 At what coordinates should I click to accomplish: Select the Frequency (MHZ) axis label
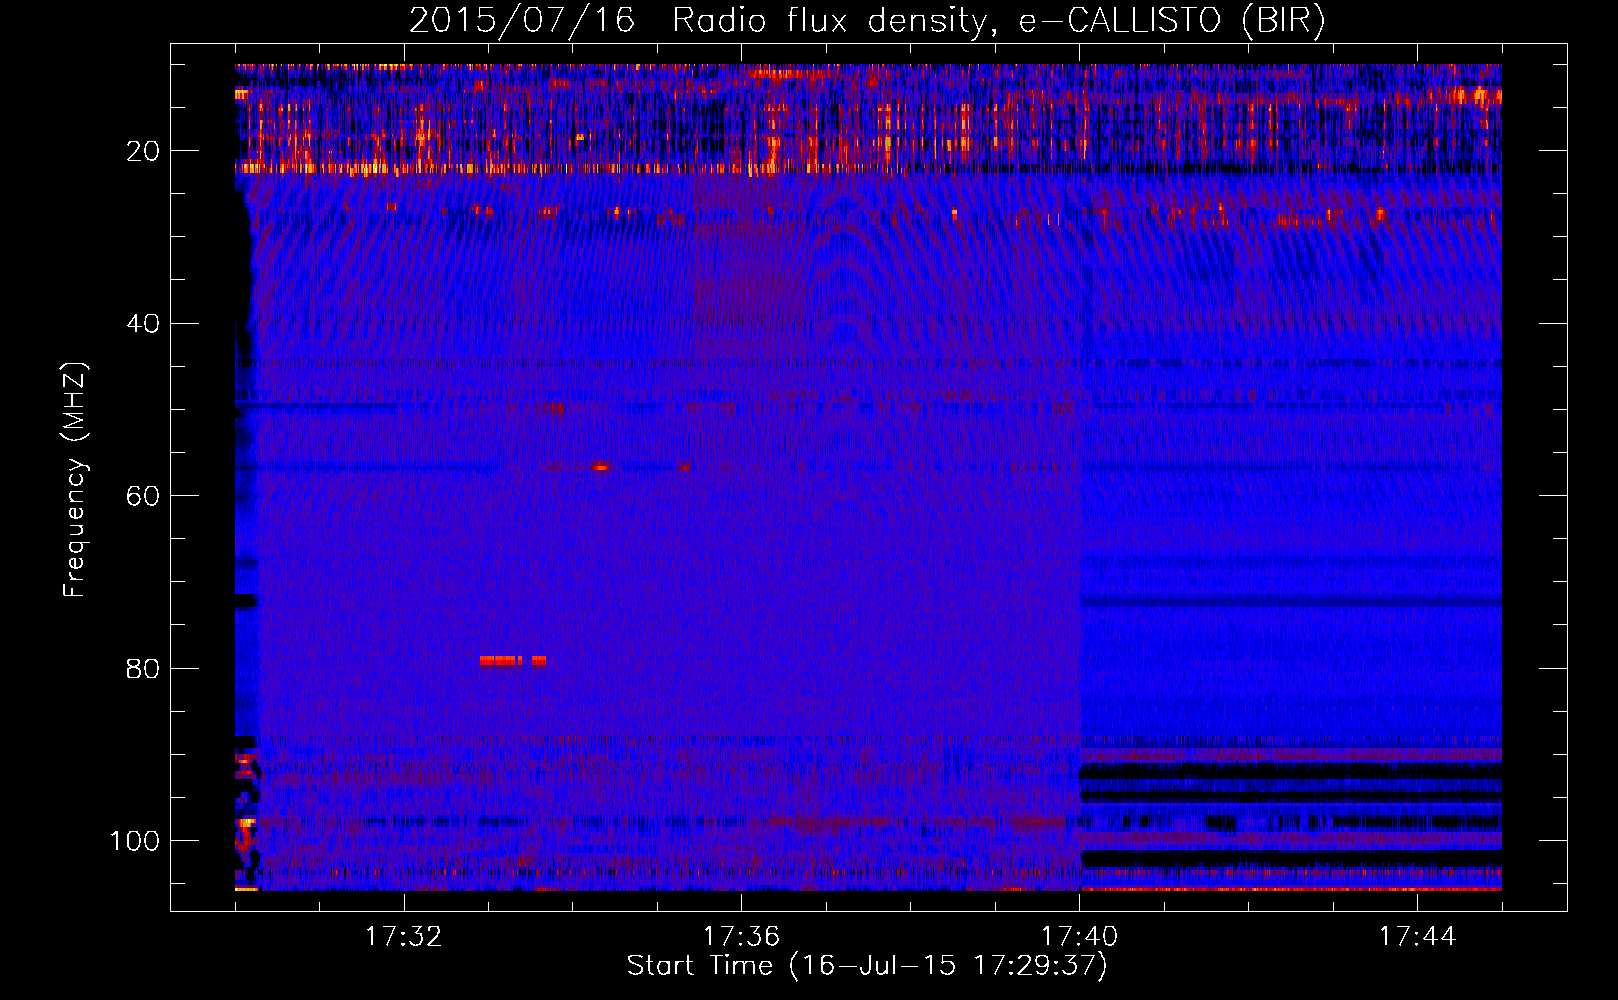point(75,479)
